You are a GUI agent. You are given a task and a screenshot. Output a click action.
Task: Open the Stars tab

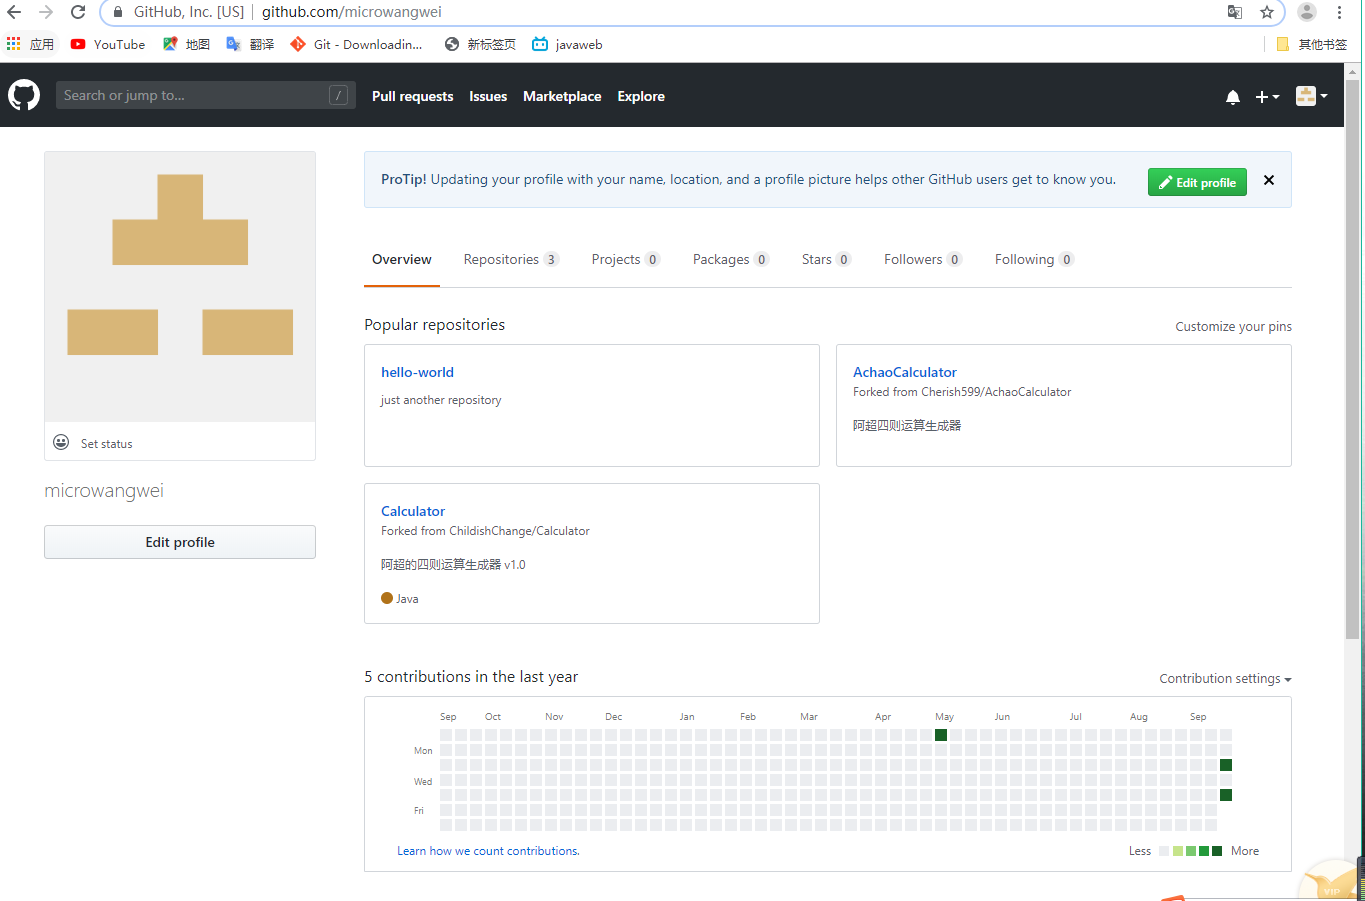(x=825, y=259)
